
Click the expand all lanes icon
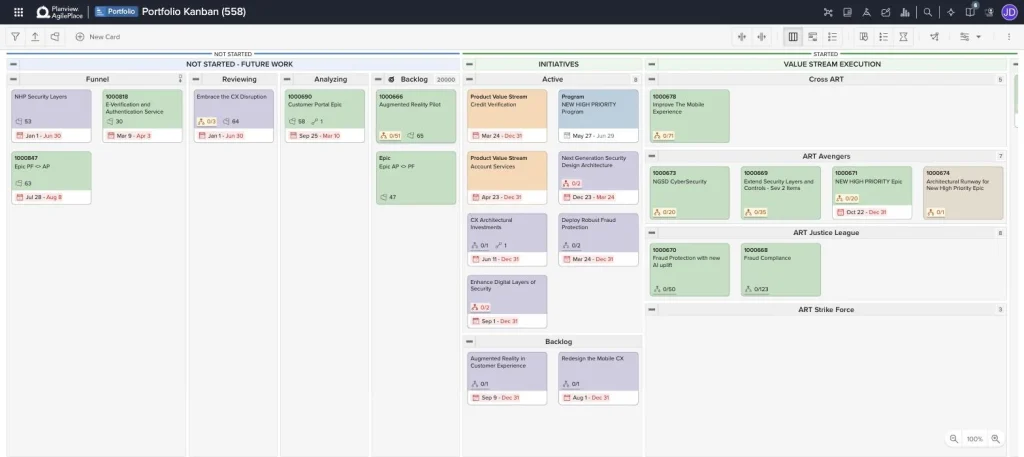tap(761, 37)
